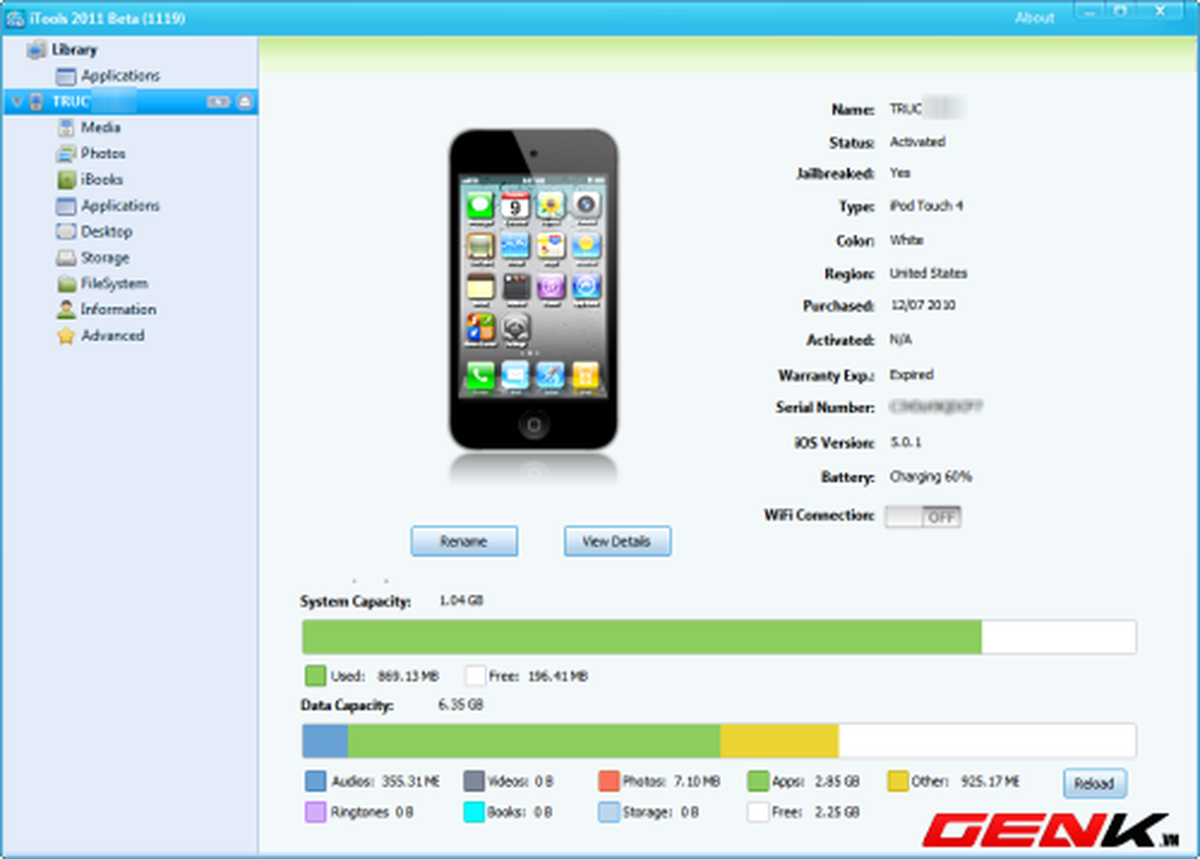Click the Desktop icon under the device
The height and width of the screenshot is (859, 1200).
[66, 232]
